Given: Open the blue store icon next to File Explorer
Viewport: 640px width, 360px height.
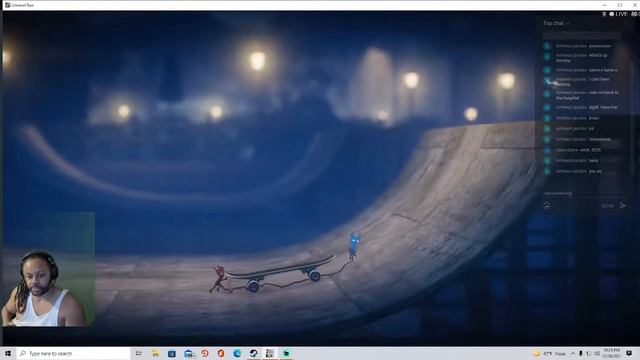Looking at the screenshot, I should pos(171,353).
